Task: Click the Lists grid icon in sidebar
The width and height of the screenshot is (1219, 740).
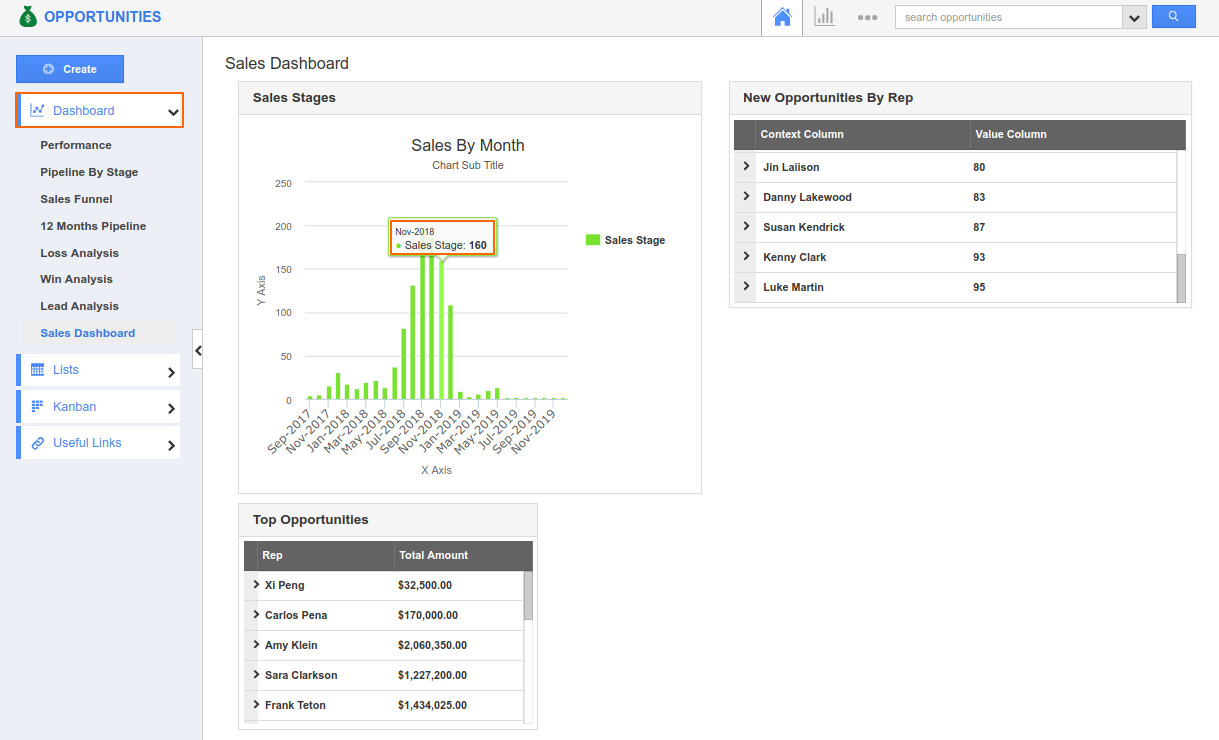Action: click(37, 369)
